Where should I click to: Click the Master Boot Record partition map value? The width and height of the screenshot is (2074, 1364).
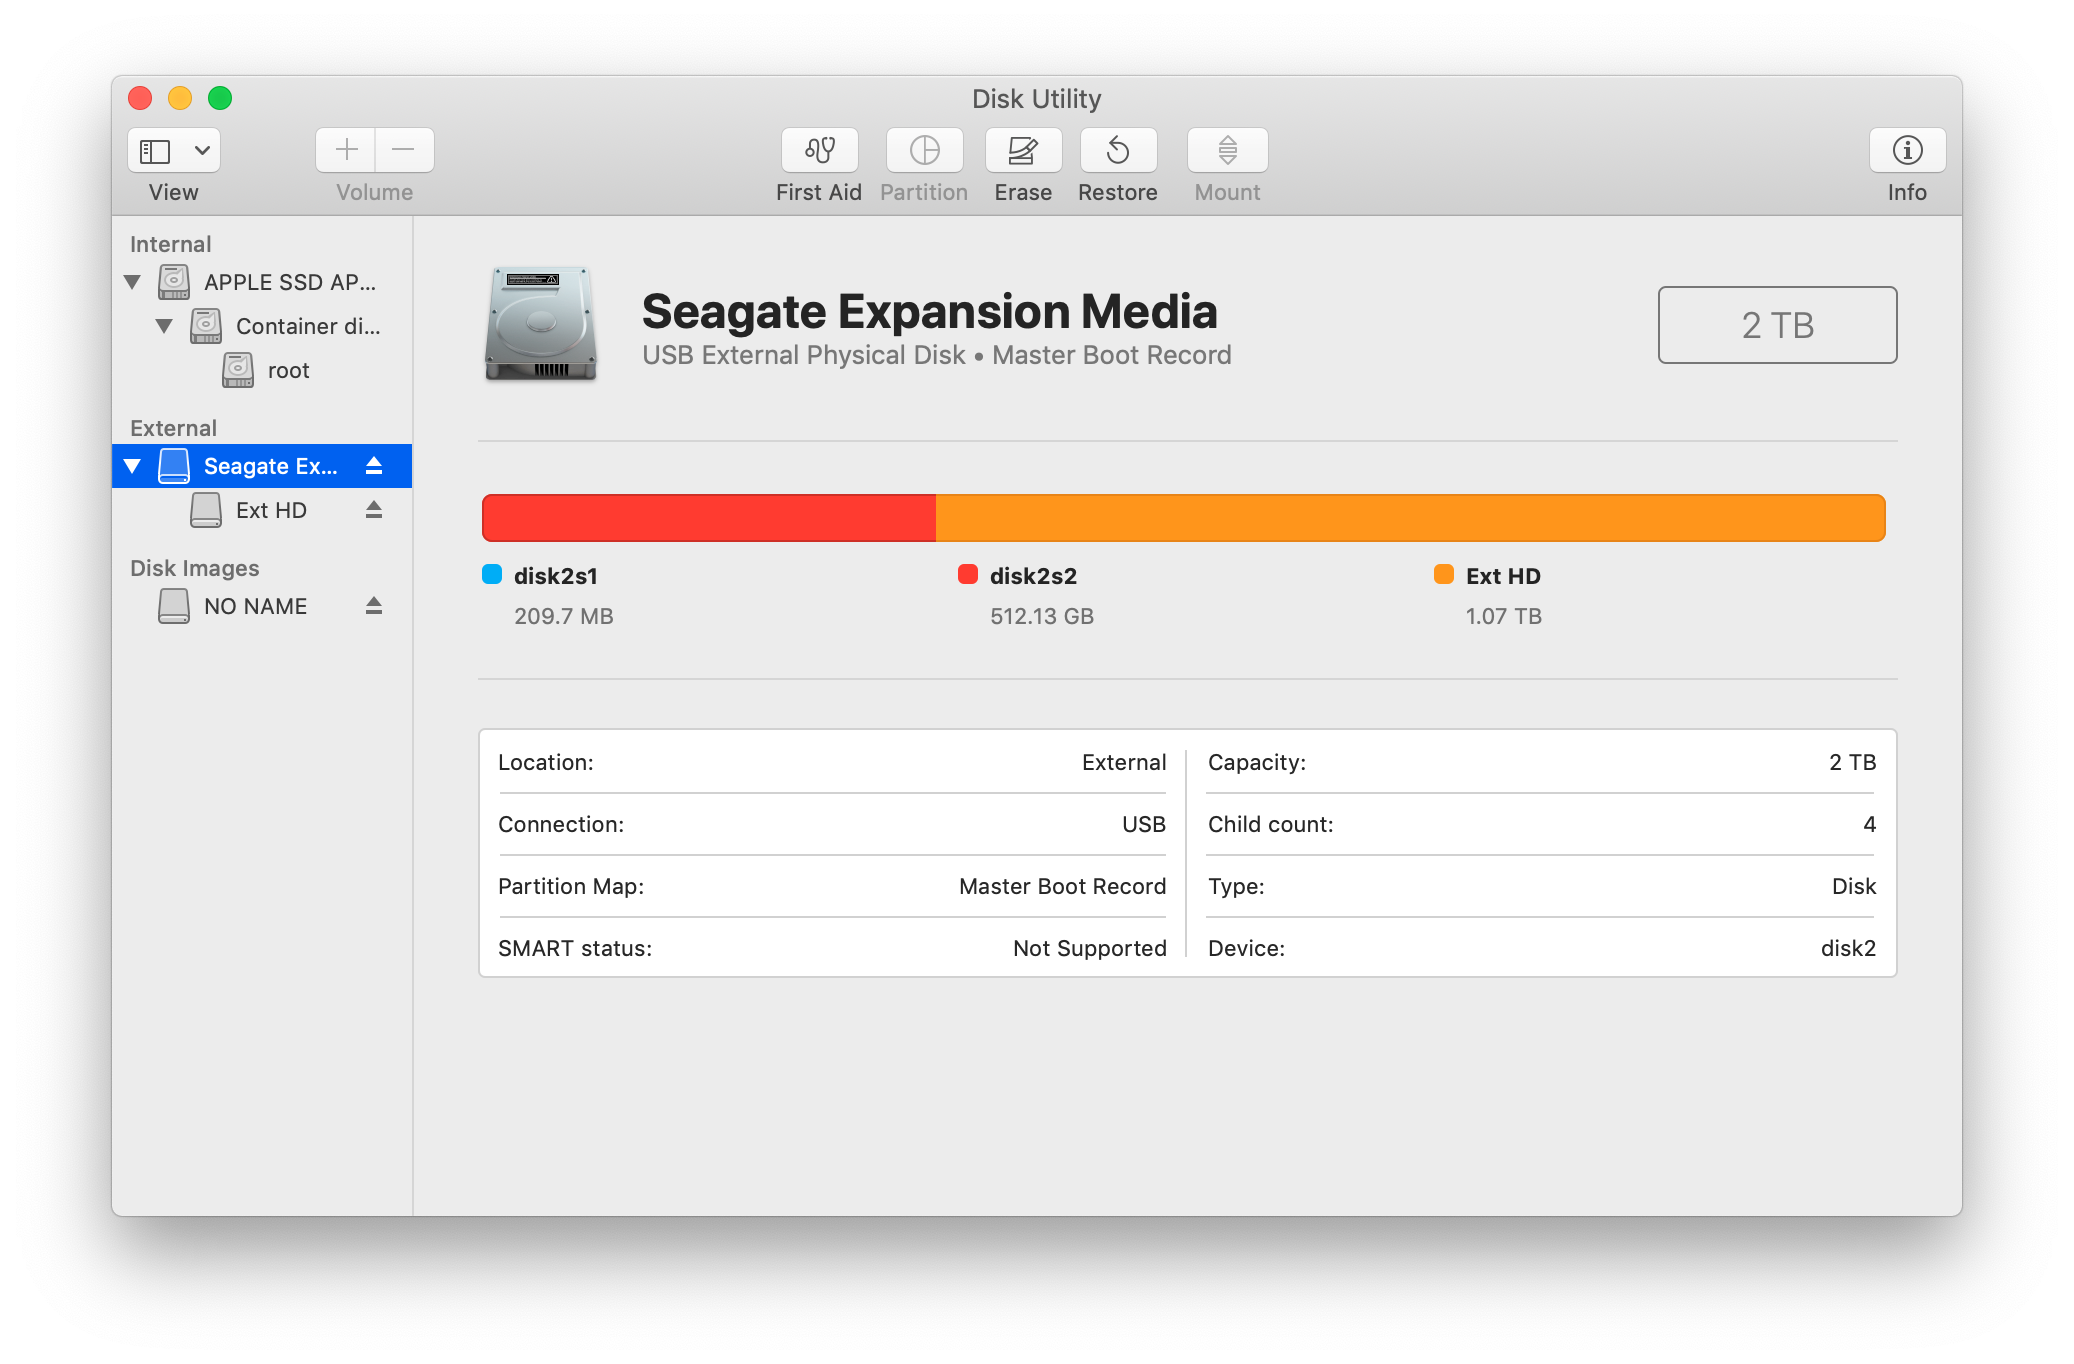click(1062, 886)
